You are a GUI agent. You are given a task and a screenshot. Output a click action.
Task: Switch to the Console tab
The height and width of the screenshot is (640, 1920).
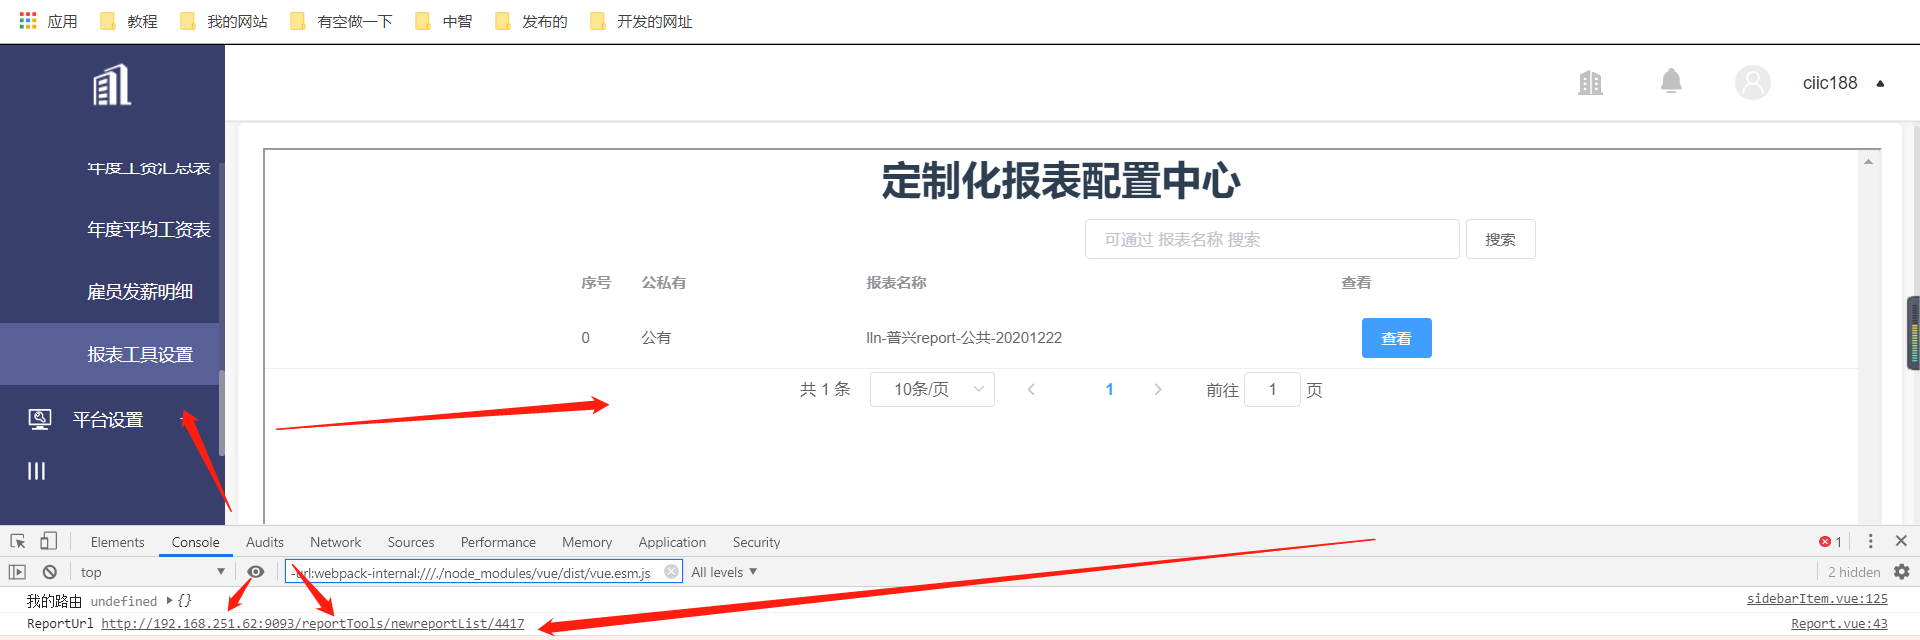point(195,542)
